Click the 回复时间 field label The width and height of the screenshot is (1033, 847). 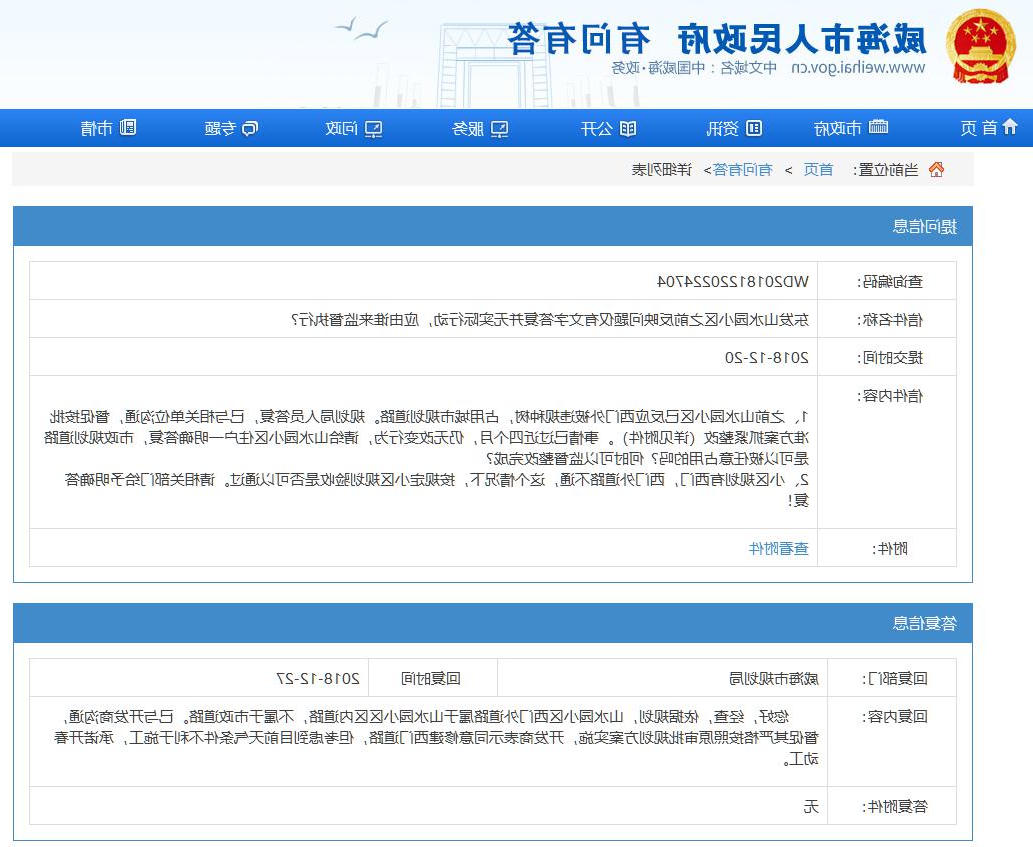tap(431, 678)
